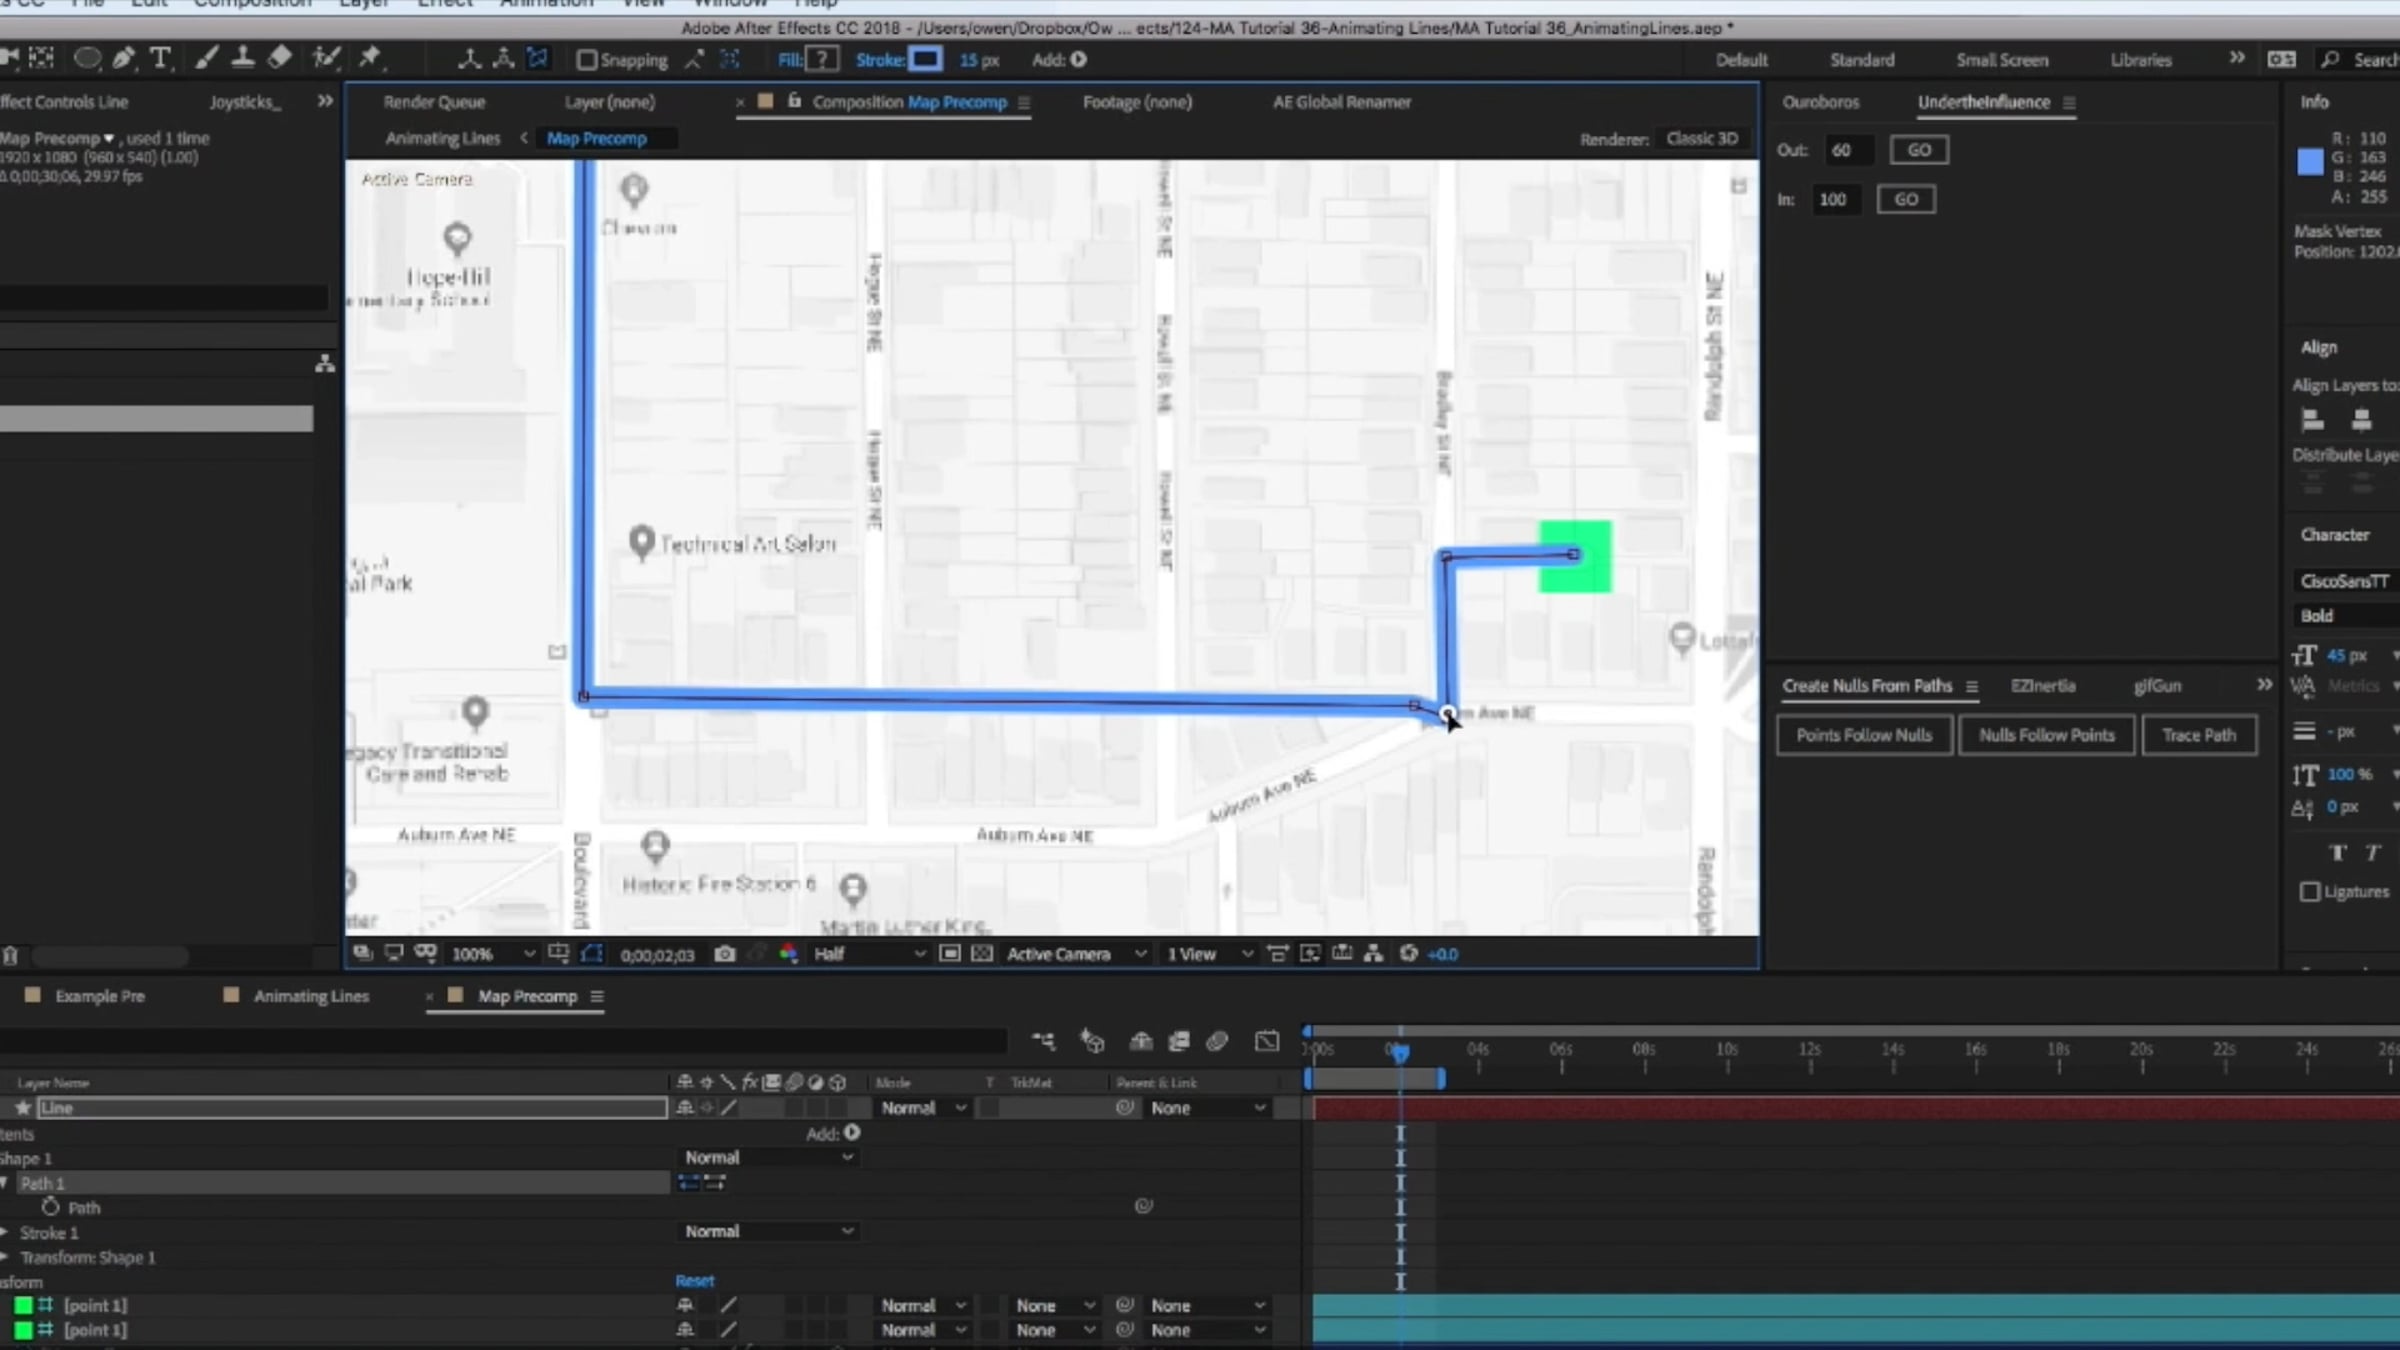The image size is (2400, 1350).
Task: Select the Clone Stamp tool
Action: pos(242,59)
